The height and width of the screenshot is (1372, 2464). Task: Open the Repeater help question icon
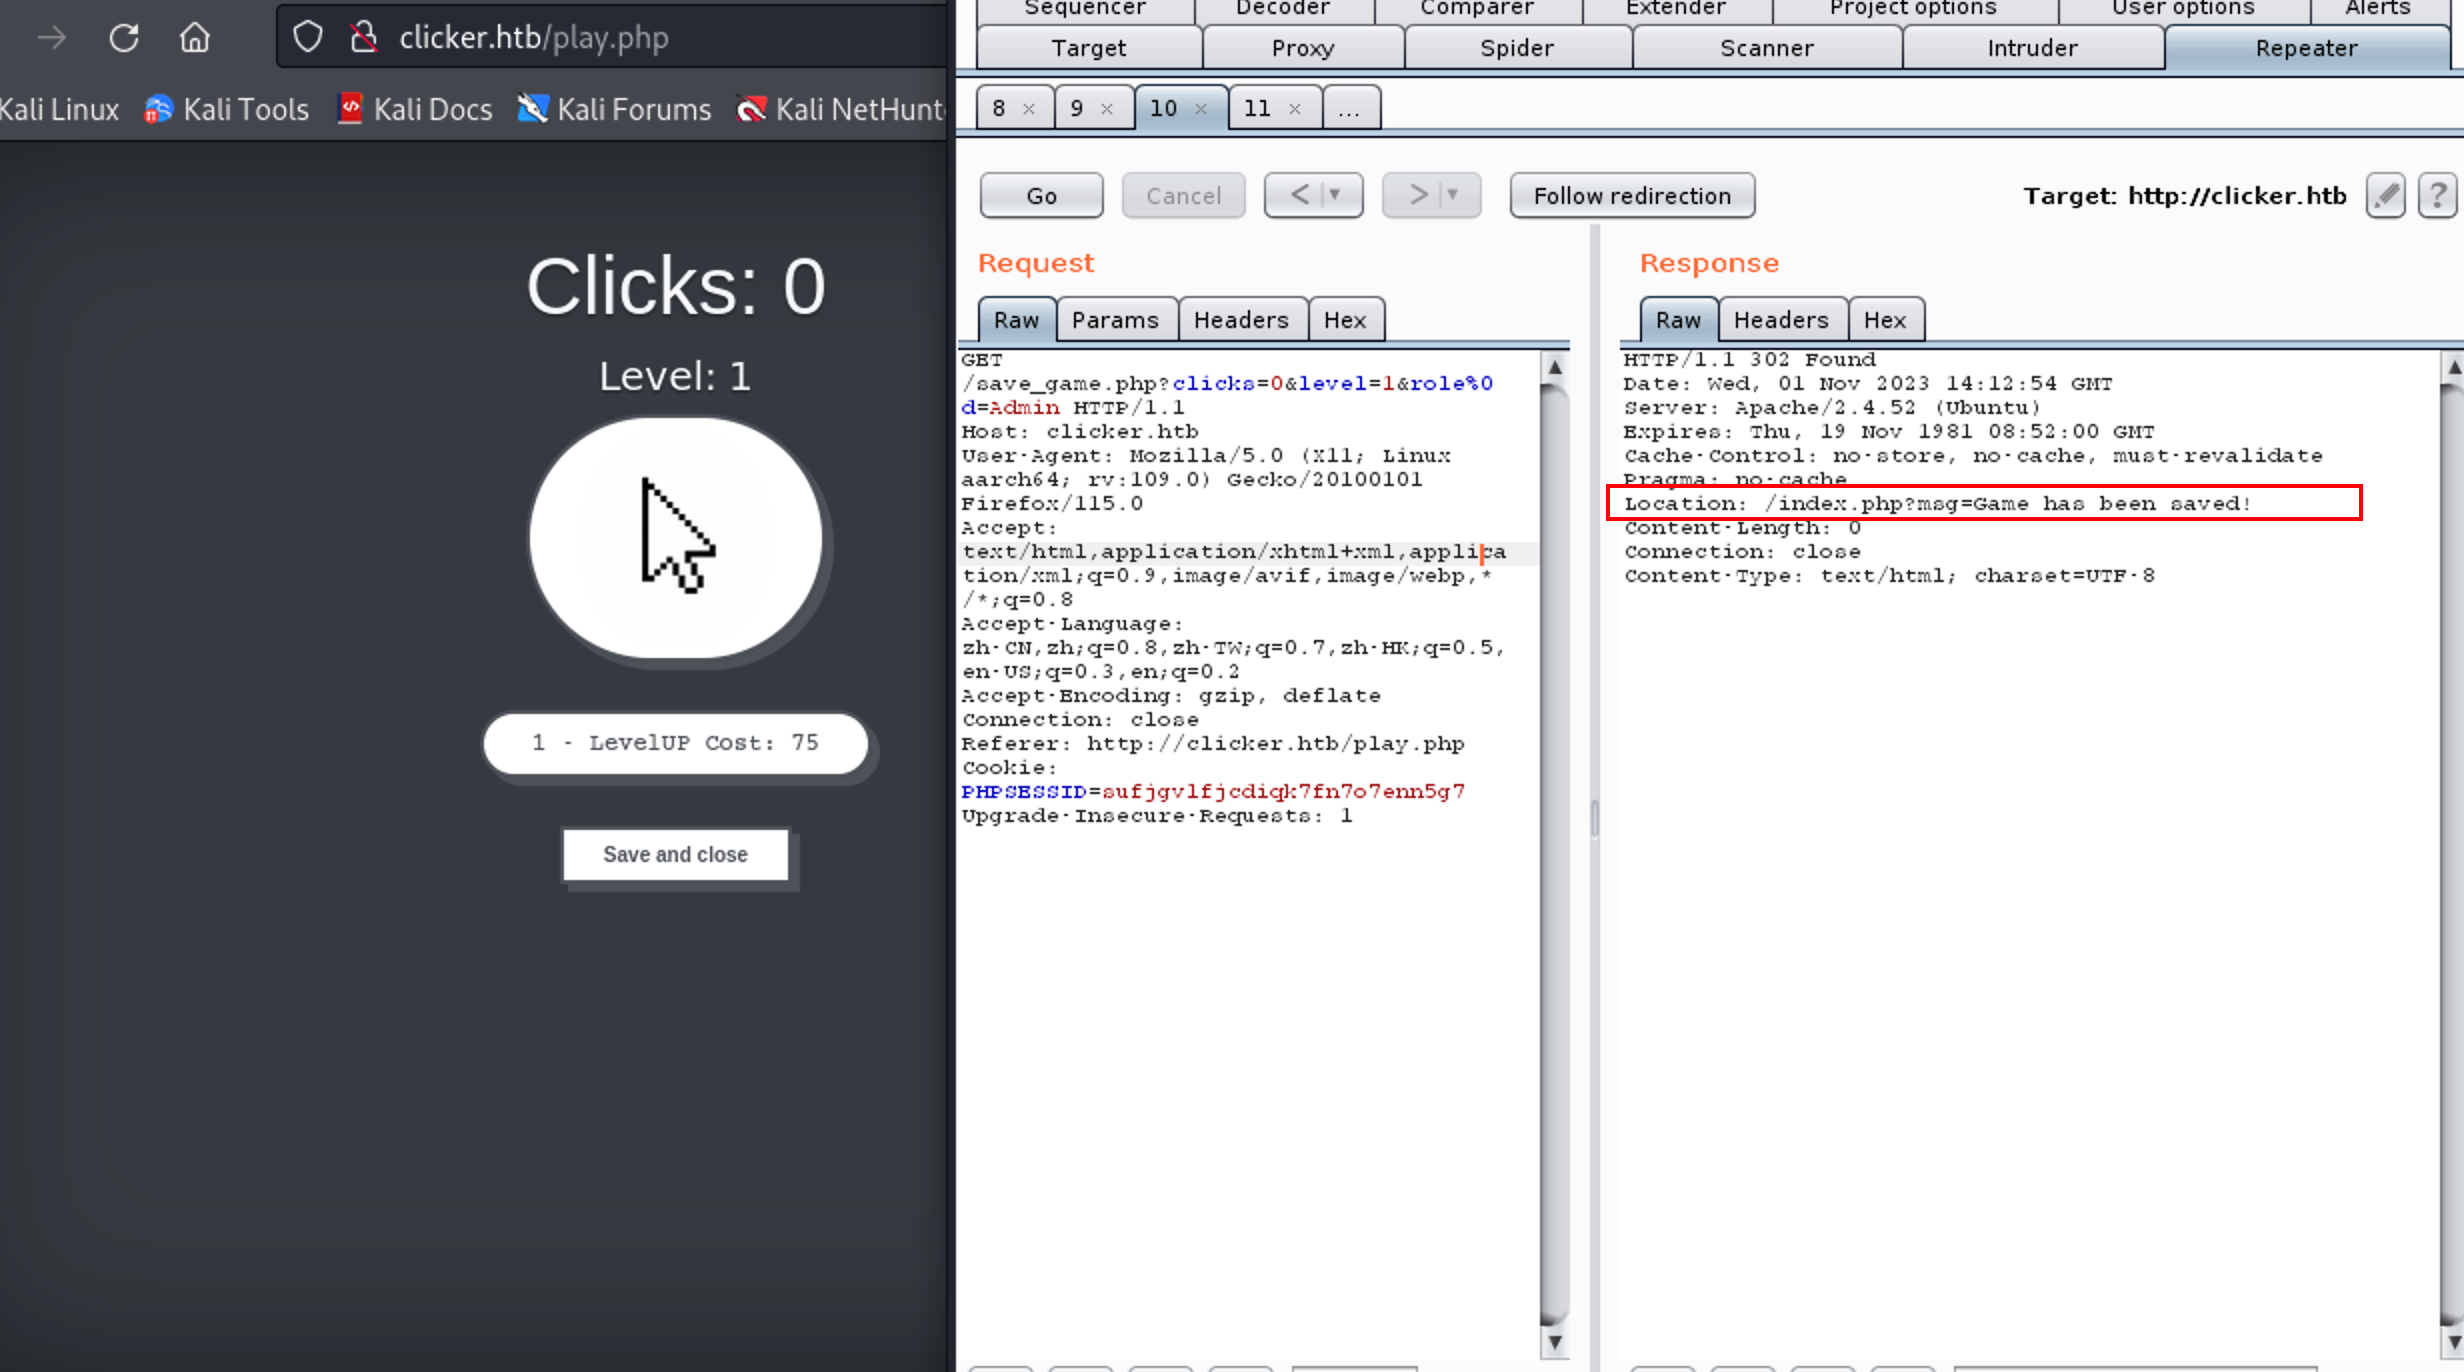tap(2437, 195)
